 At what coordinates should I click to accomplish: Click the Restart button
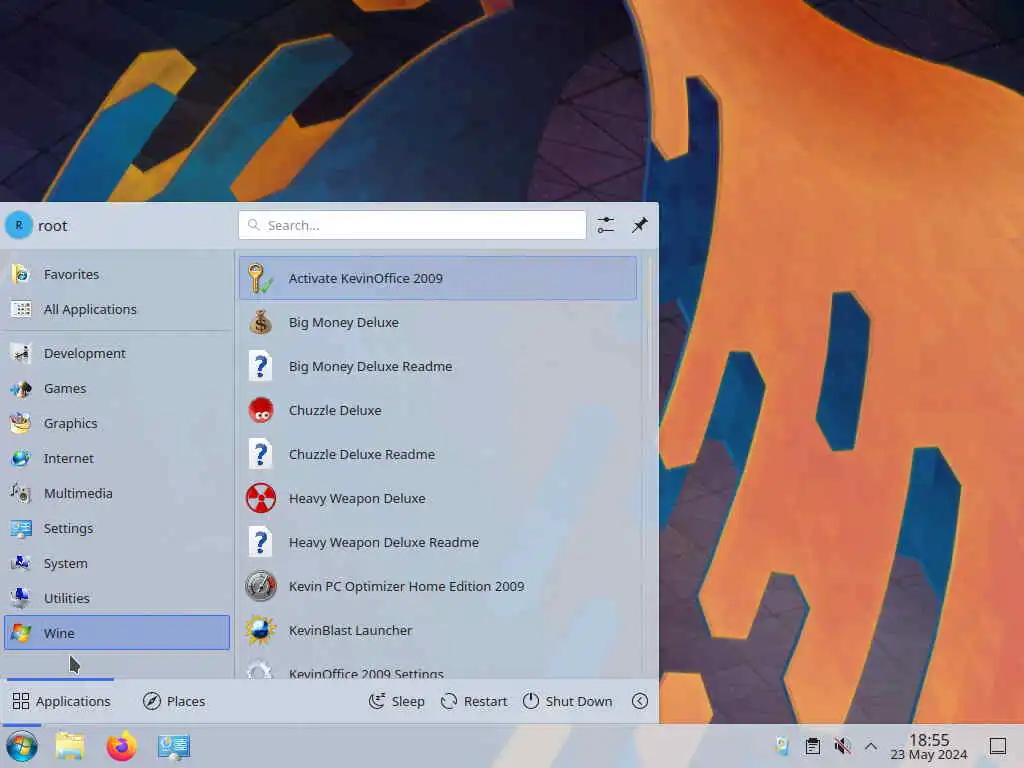474,701
